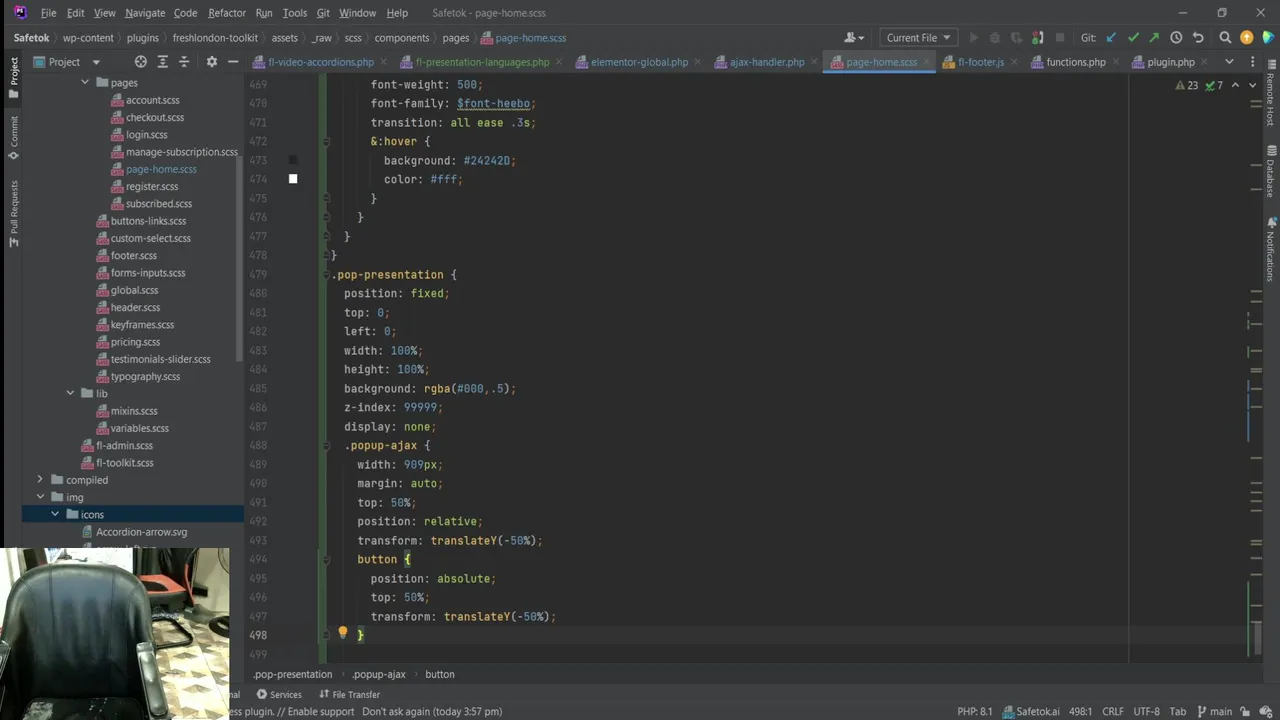Viewport: 1280px width, 720px height.
Task: Click 'Don't ask again' notification link
Action: click(x=432, y=711)
